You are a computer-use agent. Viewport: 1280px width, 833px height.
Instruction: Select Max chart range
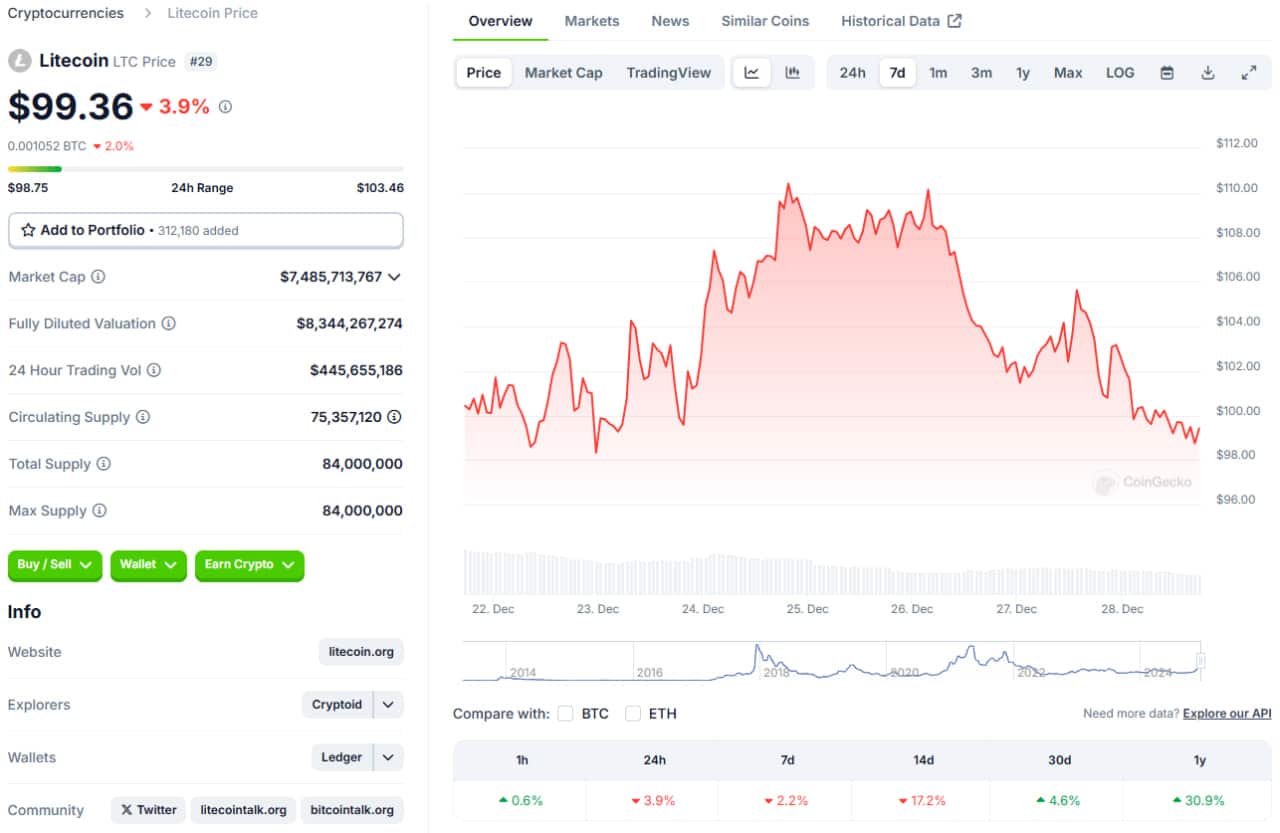point(1068,73)
